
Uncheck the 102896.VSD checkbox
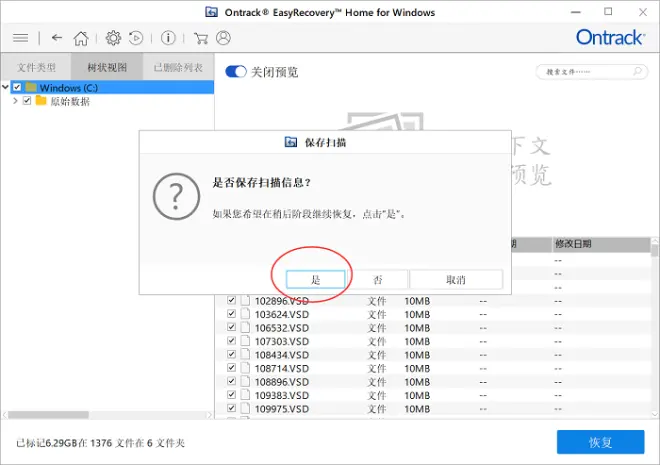(x=231, y=300)
